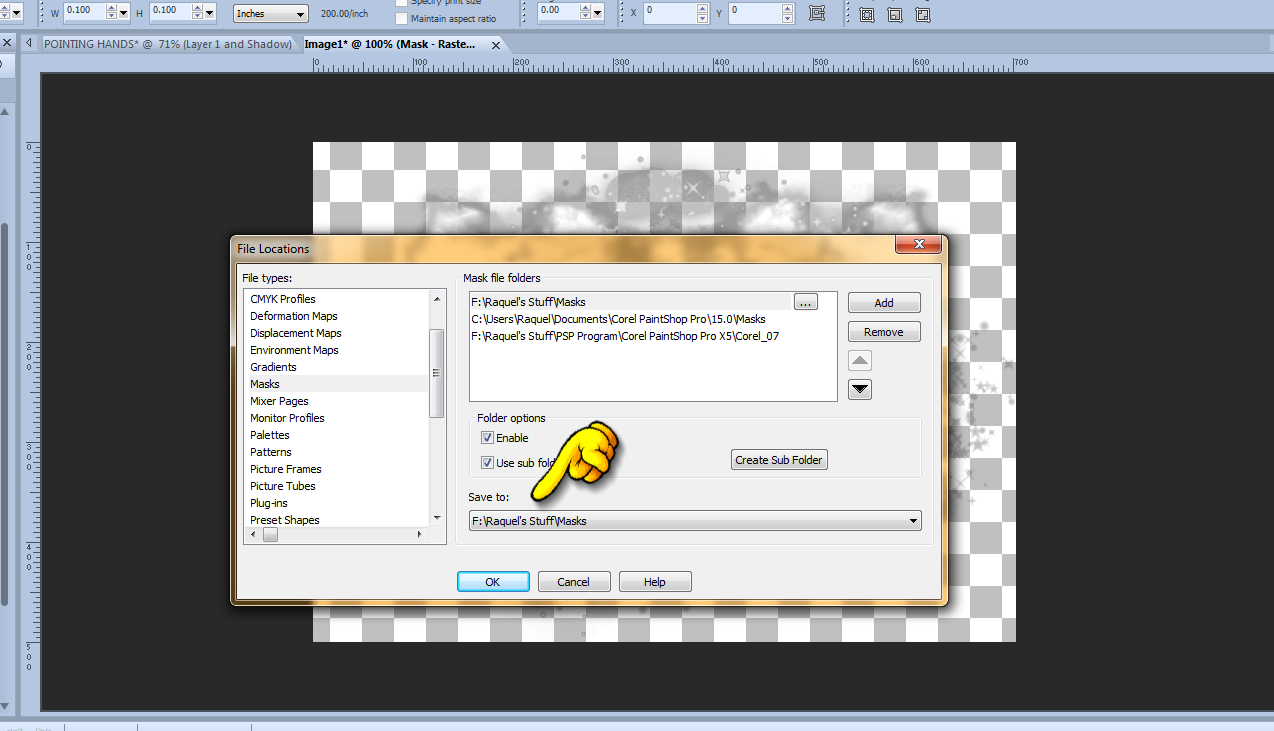
Task: Snap crop rectangle to layer opaque icon
Action: point(894,13)
